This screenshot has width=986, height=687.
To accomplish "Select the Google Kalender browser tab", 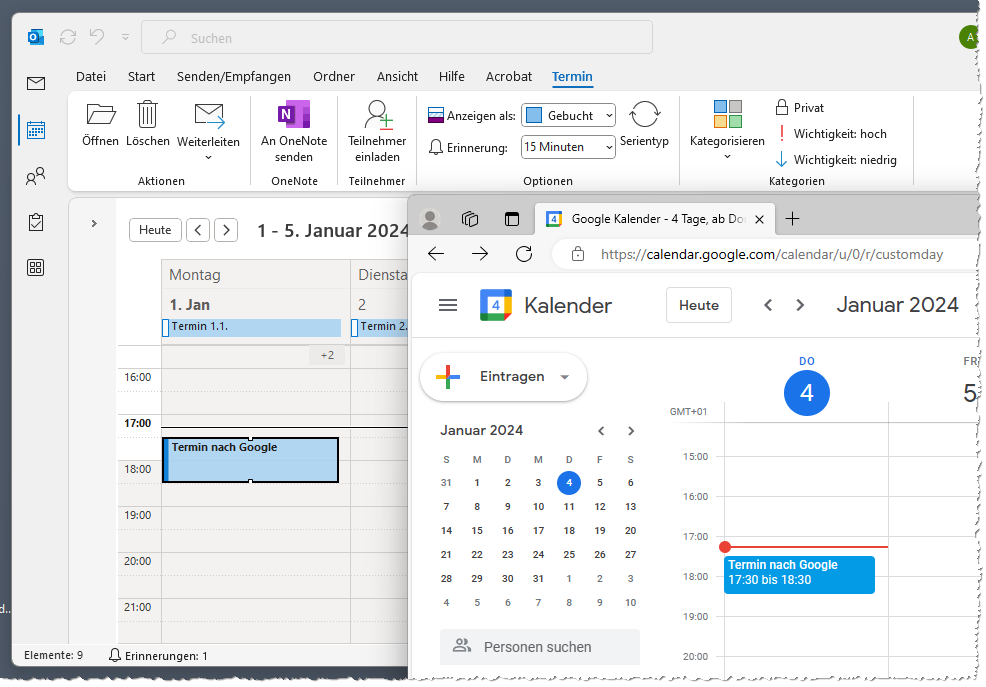I will coord(650,219).
